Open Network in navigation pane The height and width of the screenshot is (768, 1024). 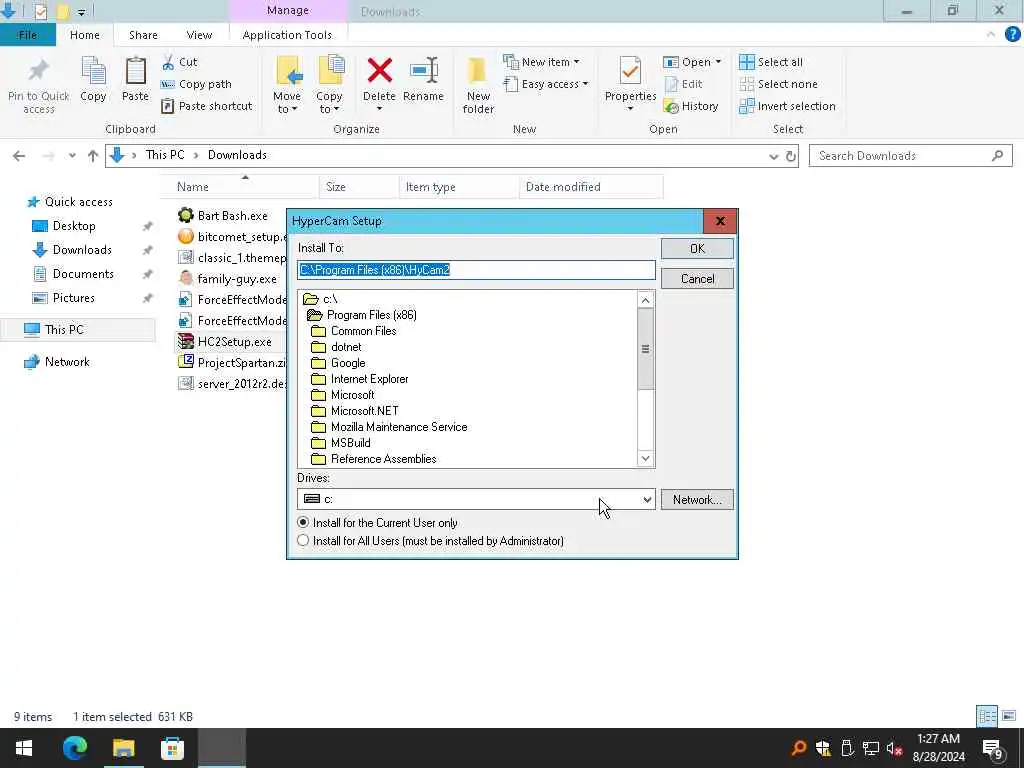click(x=67, y=362)
